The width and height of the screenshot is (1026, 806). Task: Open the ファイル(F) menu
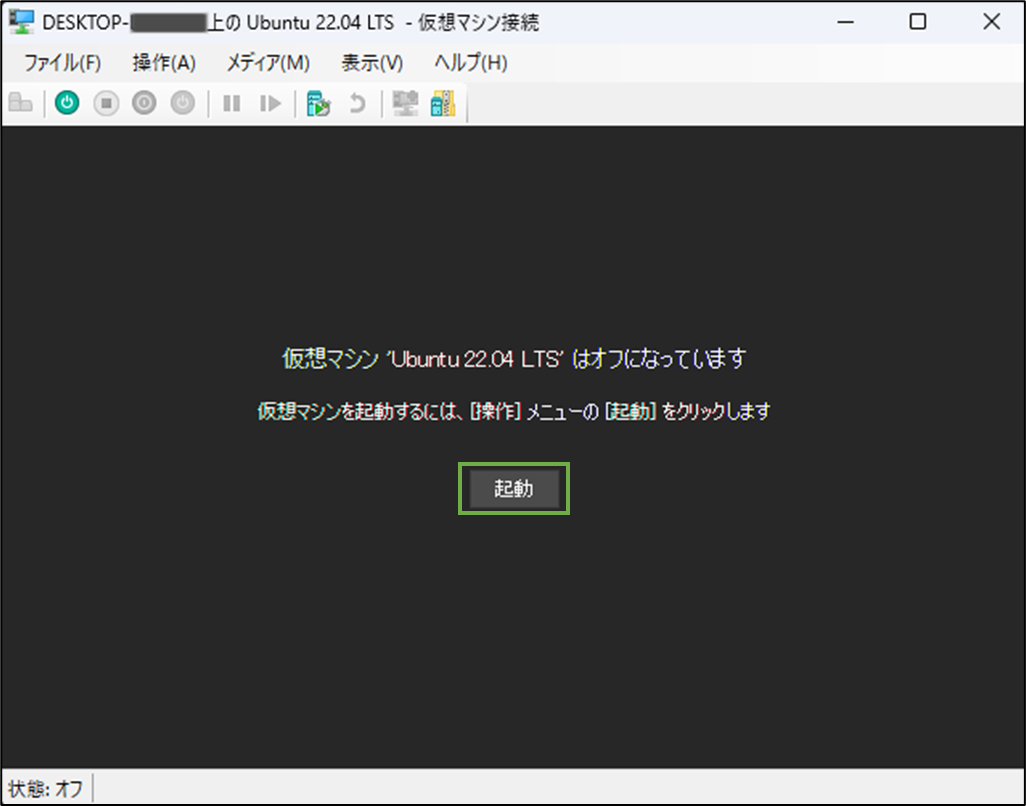click(62, 62)
